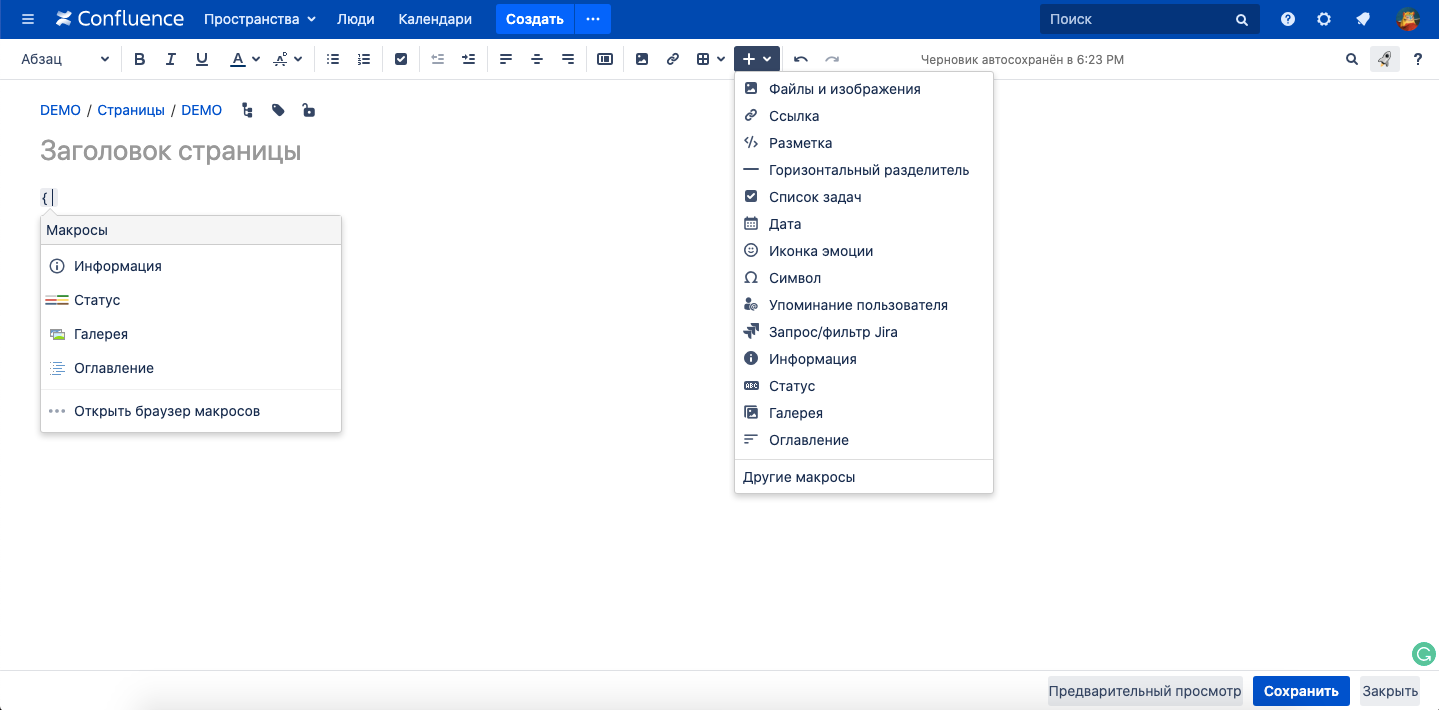Expand more formatting options dropdown
Image resolution: width=1439 pixels, height=710 pixels.
(288, 59)
